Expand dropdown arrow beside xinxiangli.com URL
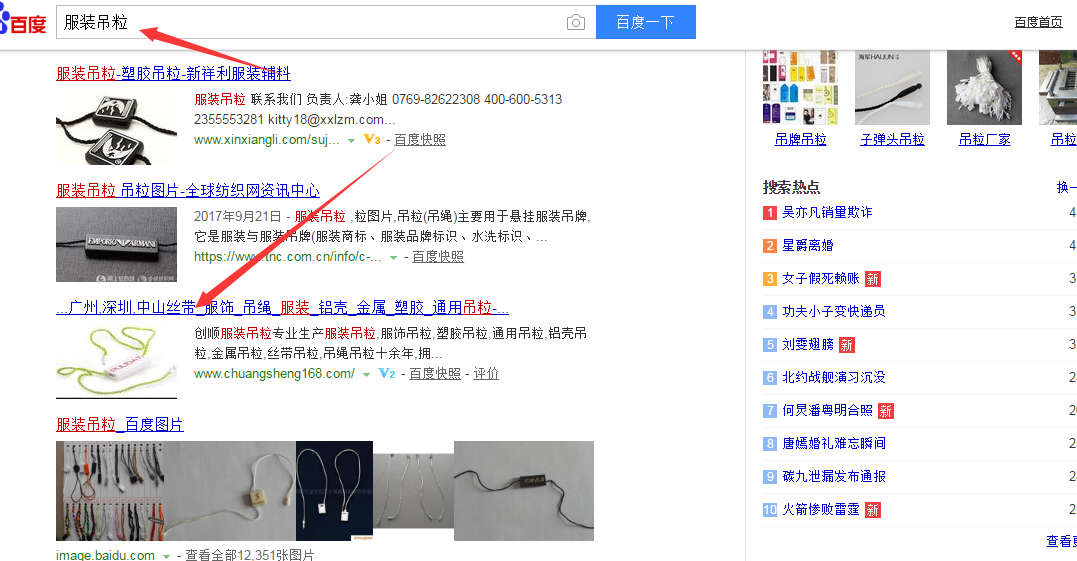 click(351, 141)
